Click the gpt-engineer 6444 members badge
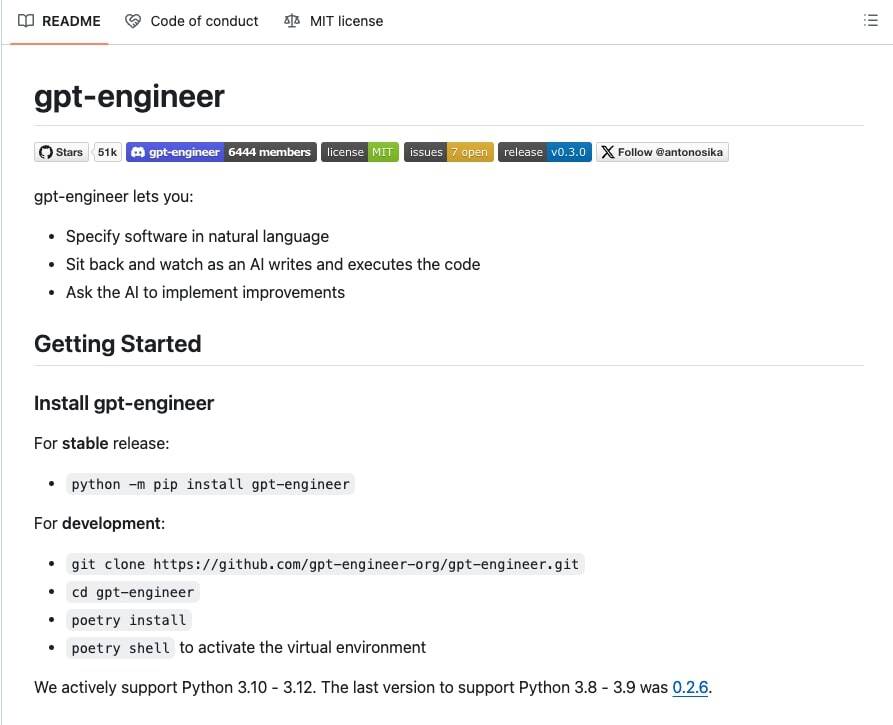 pyautogui.click(x=220, y=152)
